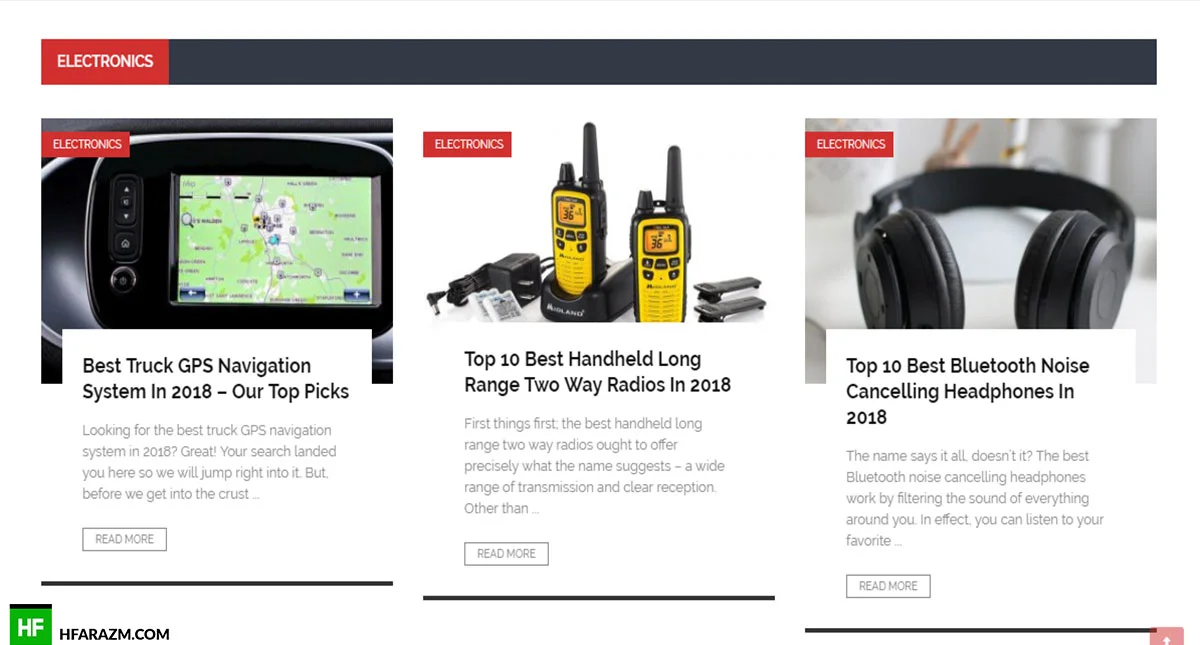Image resolution: width=1200 pixels, height=645 pixels.
Task: Open the HFARAZM.COM watermark link
Action: pos(114,634)
